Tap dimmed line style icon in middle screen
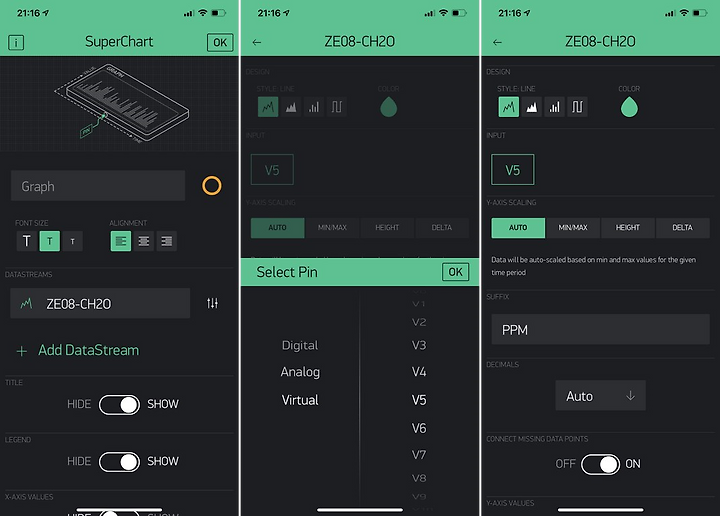 pyautogui.click(x=268, y=107)
